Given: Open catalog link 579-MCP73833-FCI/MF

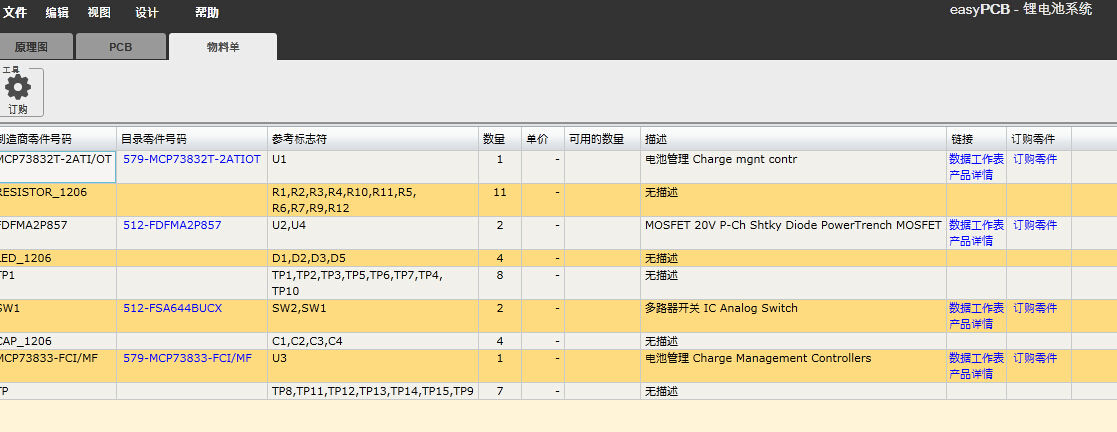Looking at the screenshot, I should [x=187, y=358].
